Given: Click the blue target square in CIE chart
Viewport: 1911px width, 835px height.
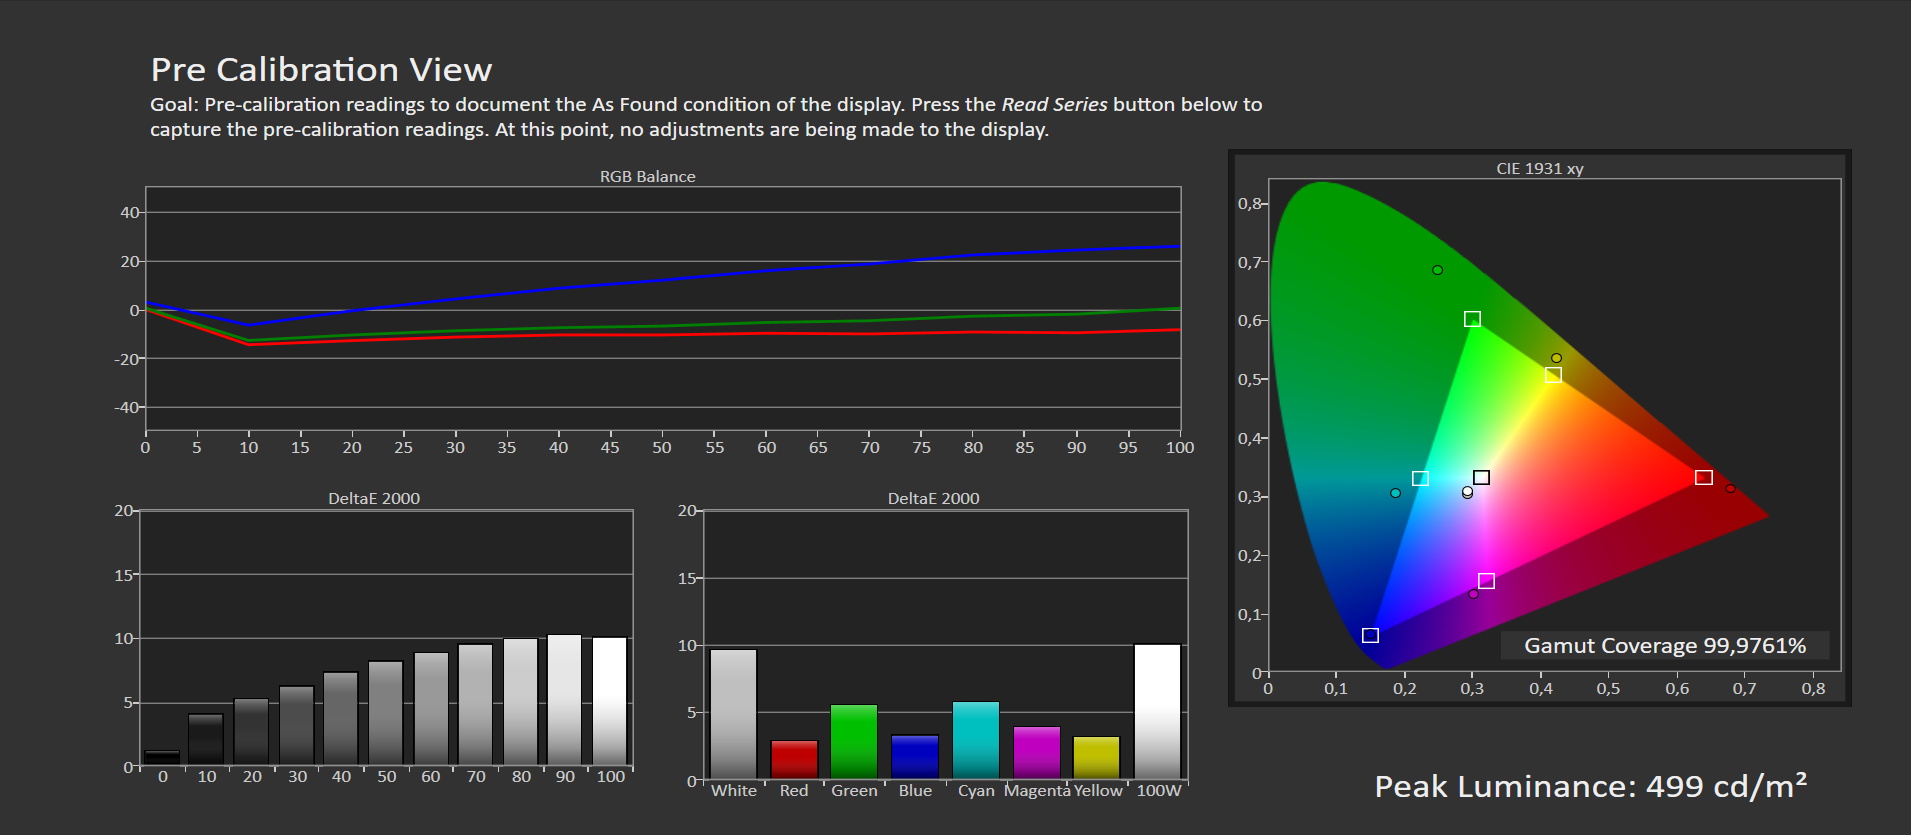Looking at the screenshot, I should [1371, 636].
